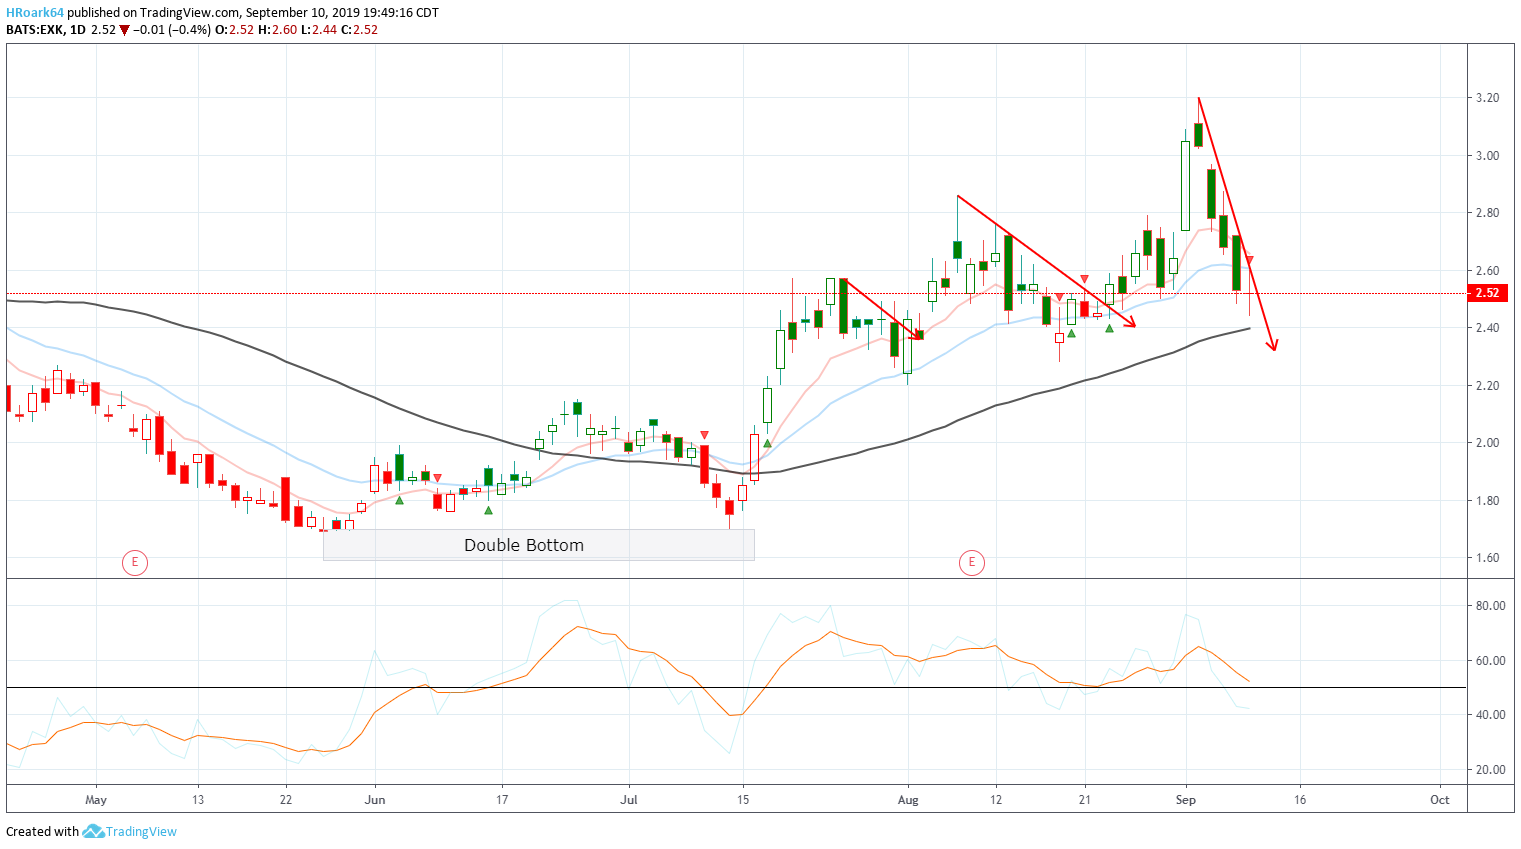Click the 3.20 price axis label
Image resolution: width=1521 pixels, height=849 pixels.
point(1488,98)
